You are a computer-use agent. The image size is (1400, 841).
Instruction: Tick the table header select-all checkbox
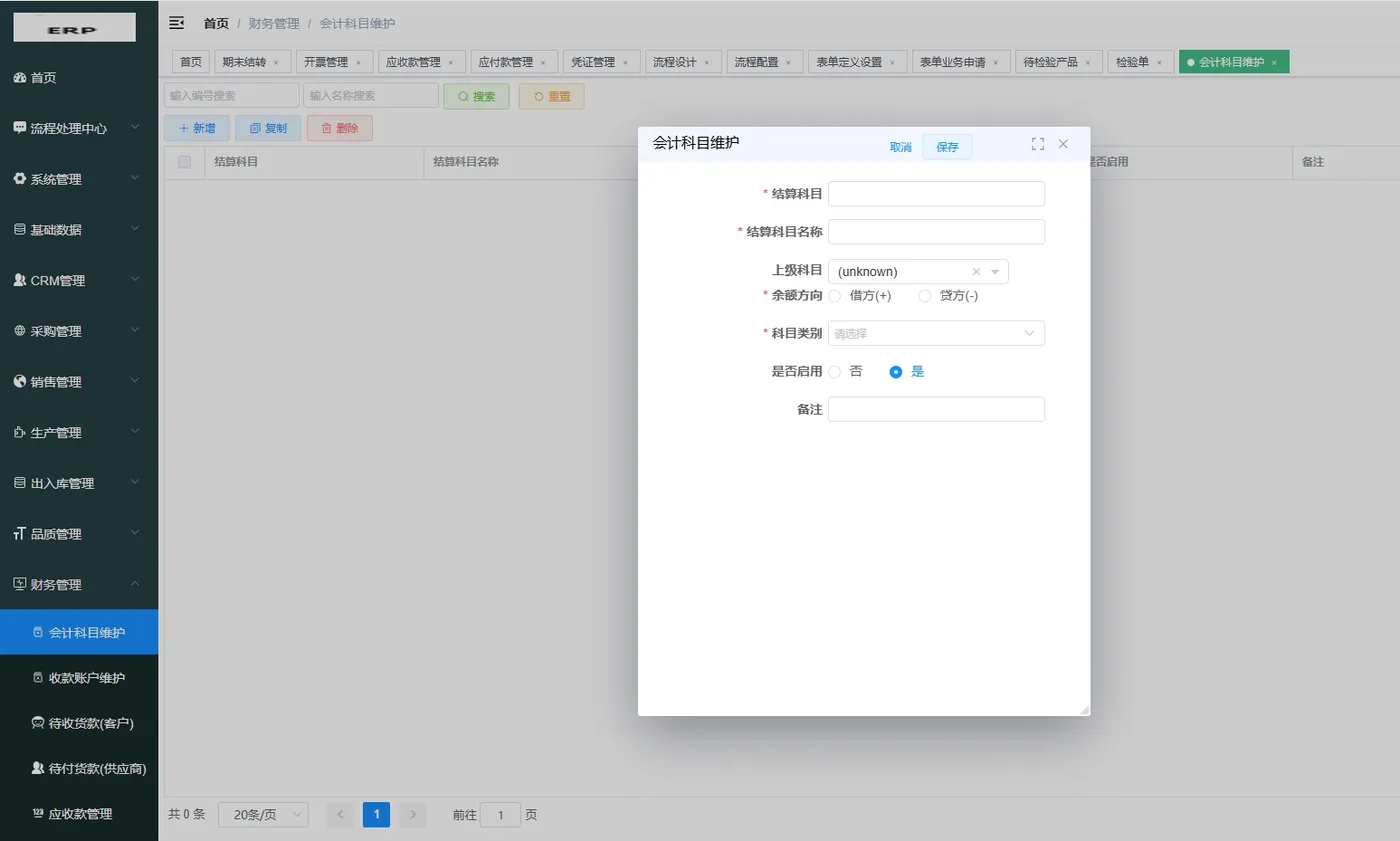184,162
